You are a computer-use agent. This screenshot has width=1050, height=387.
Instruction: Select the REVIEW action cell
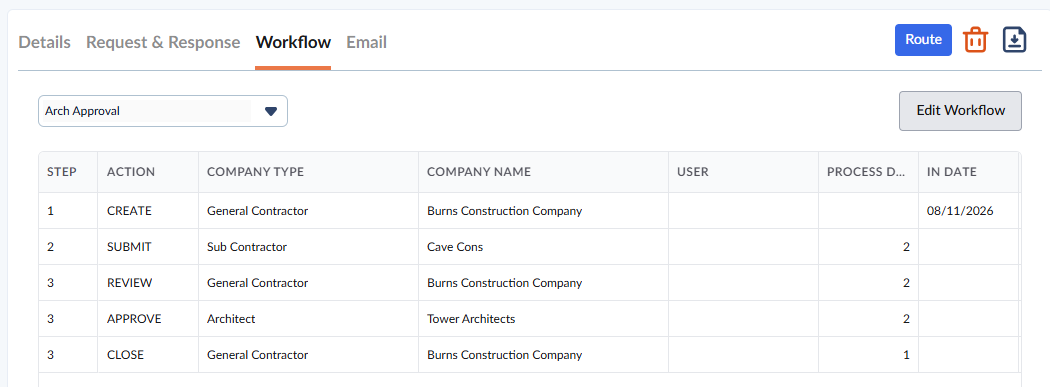(148, 283)
